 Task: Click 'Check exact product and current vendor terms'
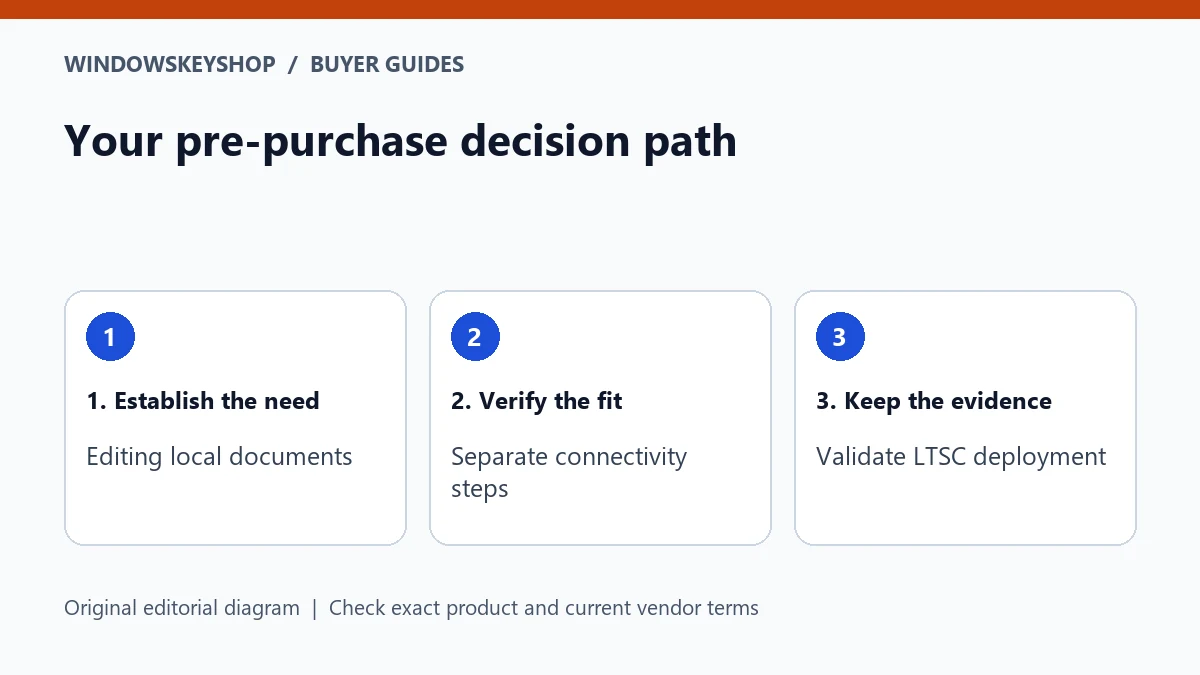click(544, 608)
